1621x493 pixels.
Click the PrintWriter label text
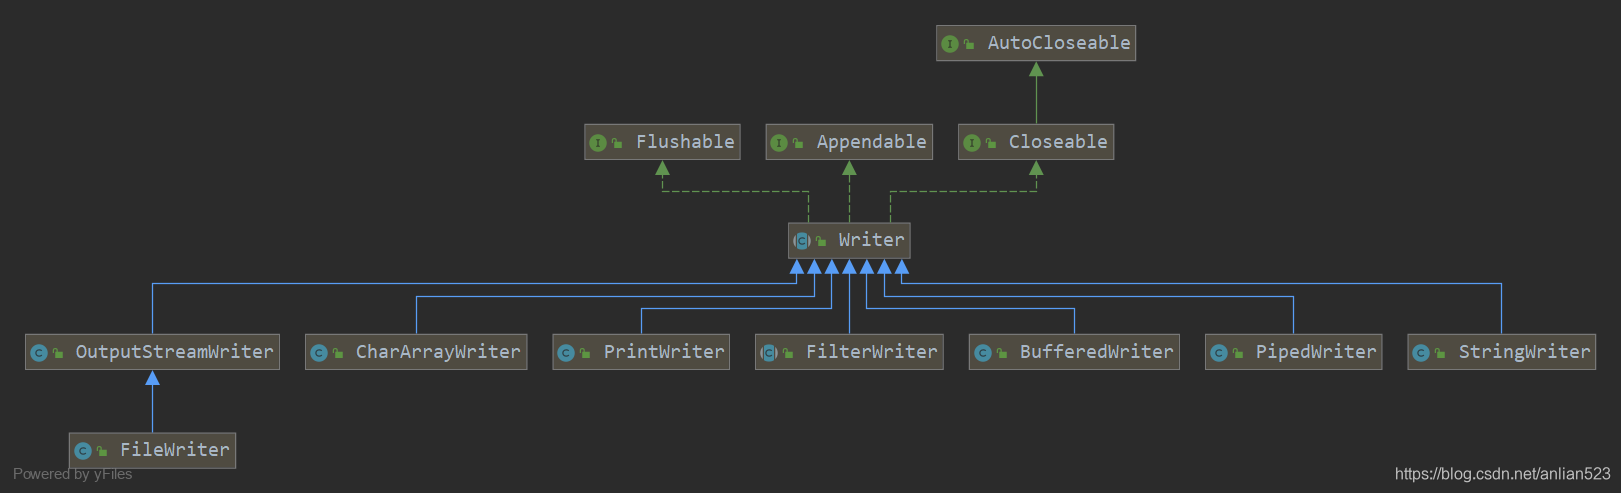[664, 352]
